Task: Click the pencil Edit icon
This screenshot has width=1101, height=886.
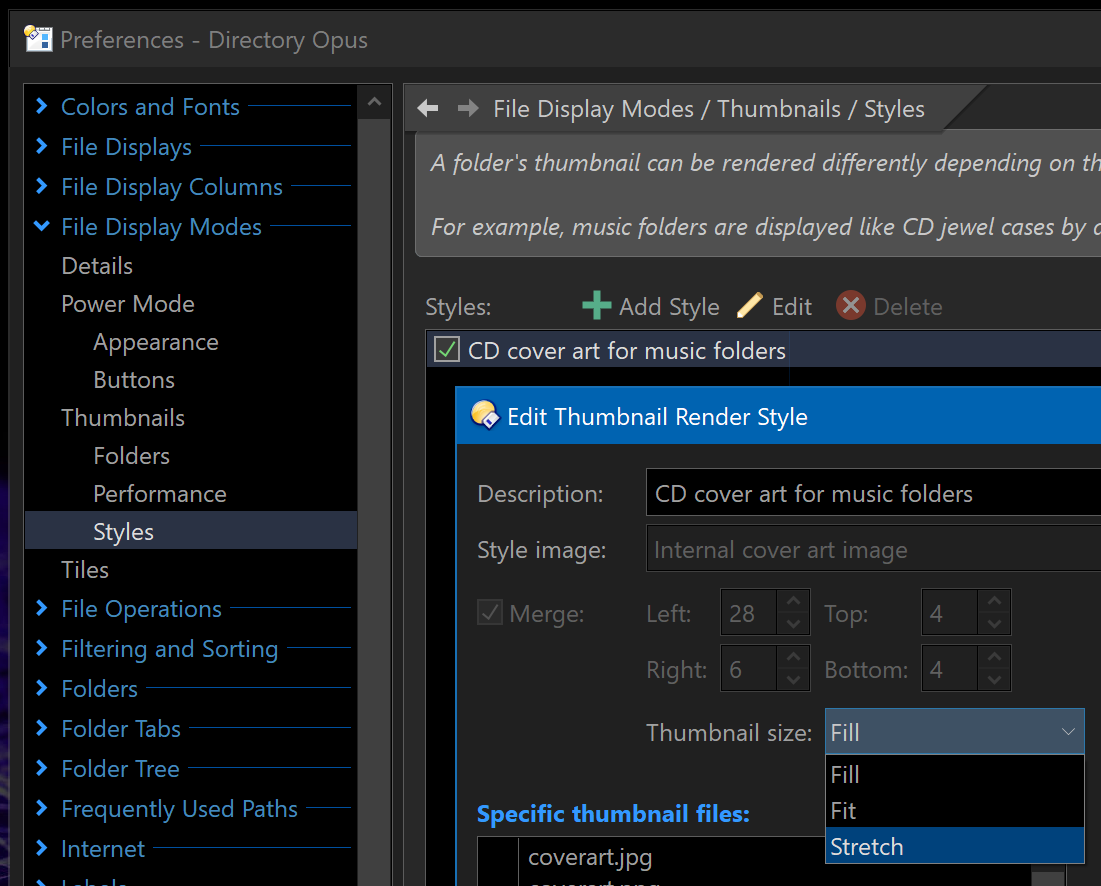Action: [750, 305]
